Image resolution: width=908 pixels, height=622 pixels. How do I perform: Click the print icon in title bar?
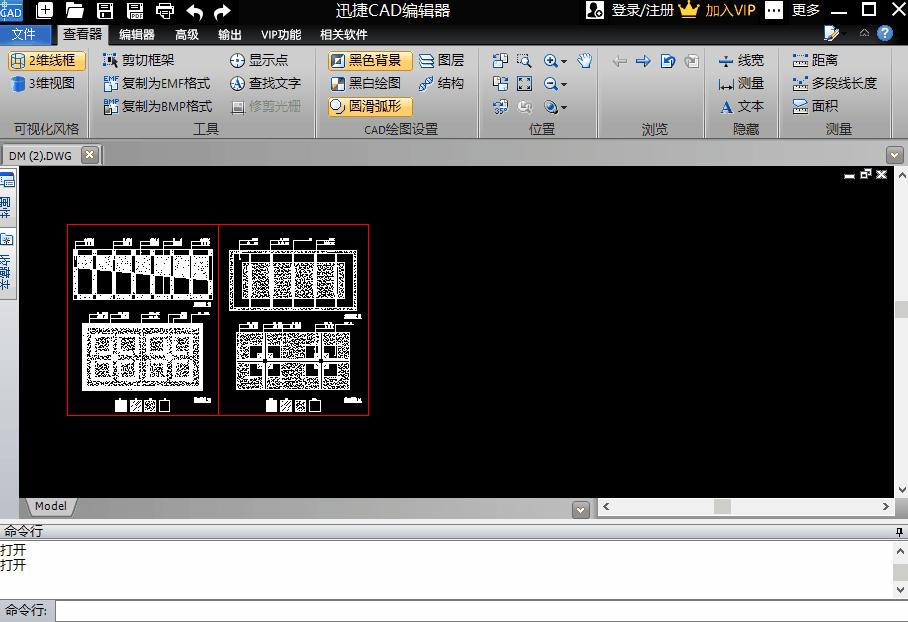click(x=165, y=11)
